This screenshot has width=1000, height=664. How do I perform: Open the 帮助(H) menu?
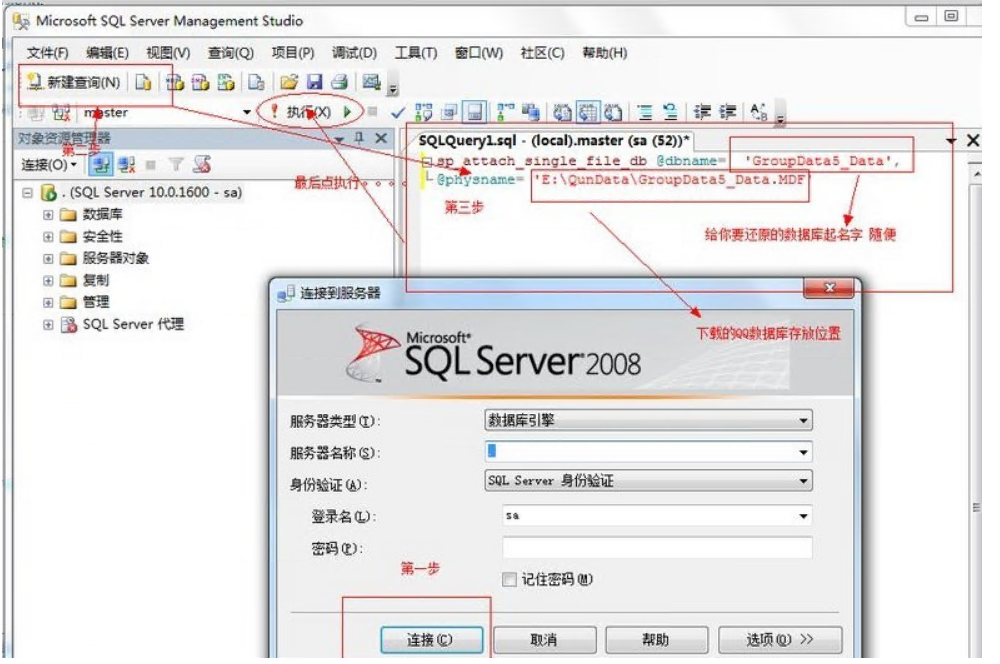(605, 53)
